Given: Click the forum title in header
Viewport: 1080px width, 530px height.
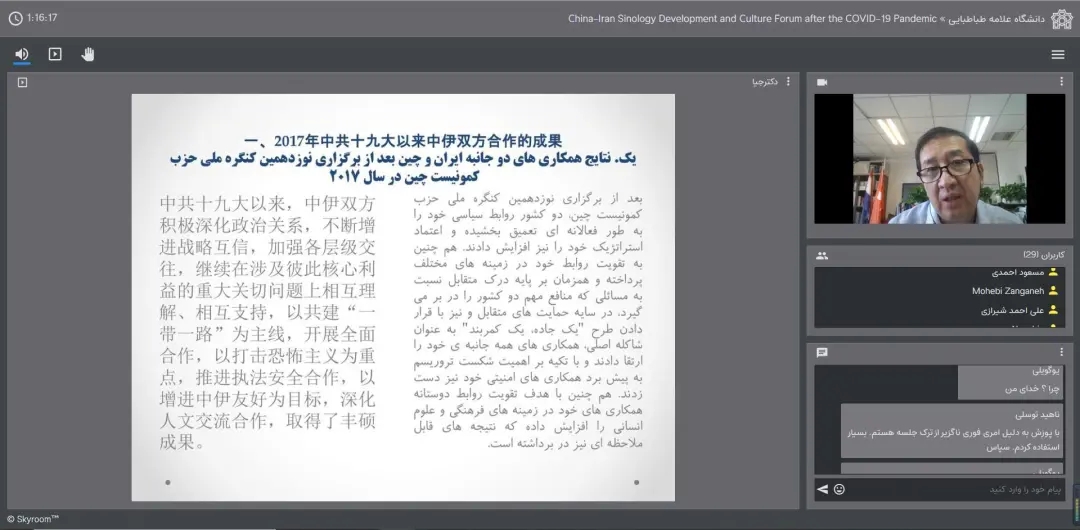Looking at the screenshot, I should [x=750, y=18].
